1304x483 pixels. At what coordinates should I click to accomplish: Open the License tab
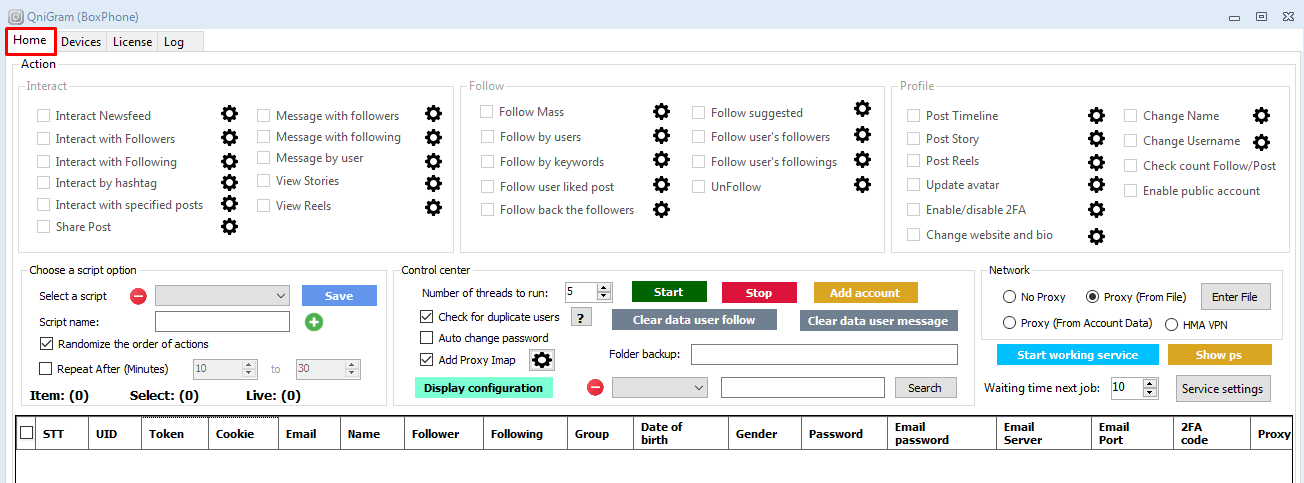[x=132, y=42]
